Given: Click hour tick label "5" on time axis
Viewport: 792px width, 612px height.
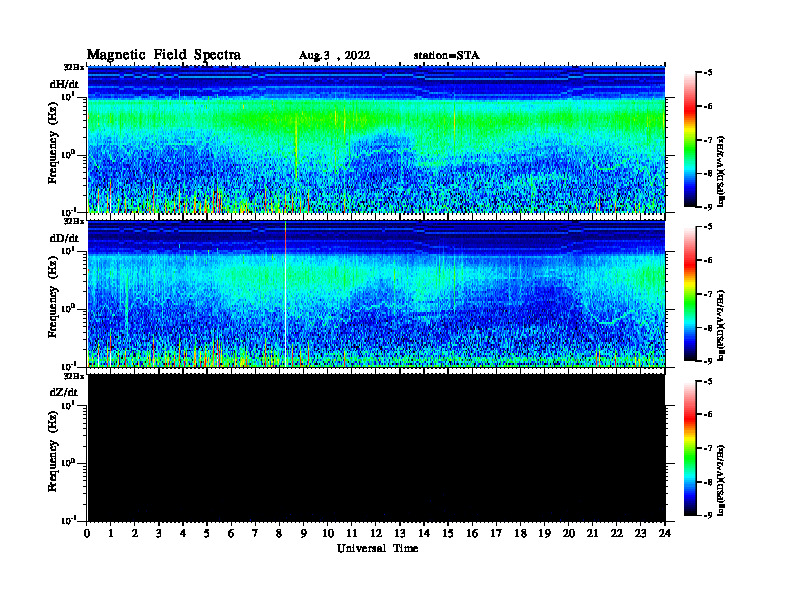Looking at the screenshot, I should pos(207,533).
